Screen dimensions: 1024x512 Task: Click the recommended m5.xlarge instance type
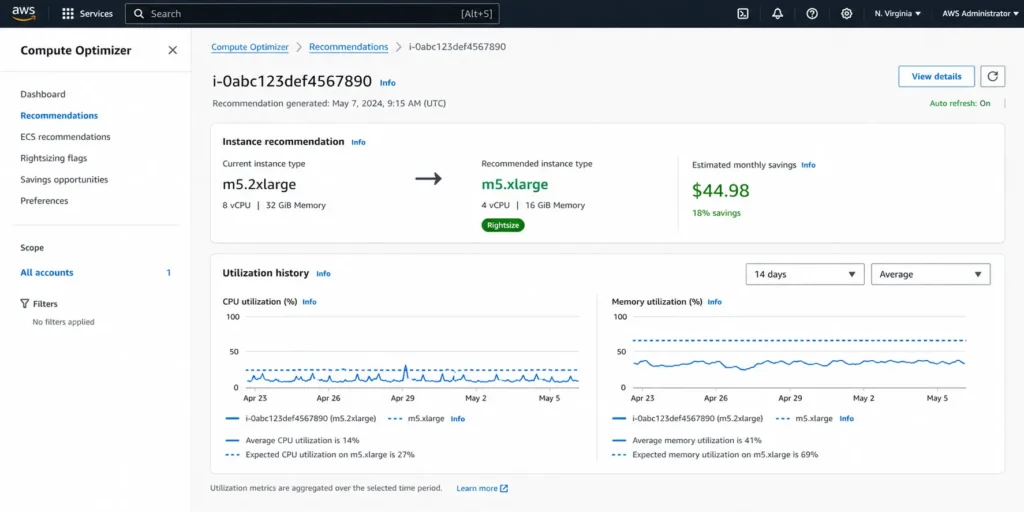click(515, 185)
